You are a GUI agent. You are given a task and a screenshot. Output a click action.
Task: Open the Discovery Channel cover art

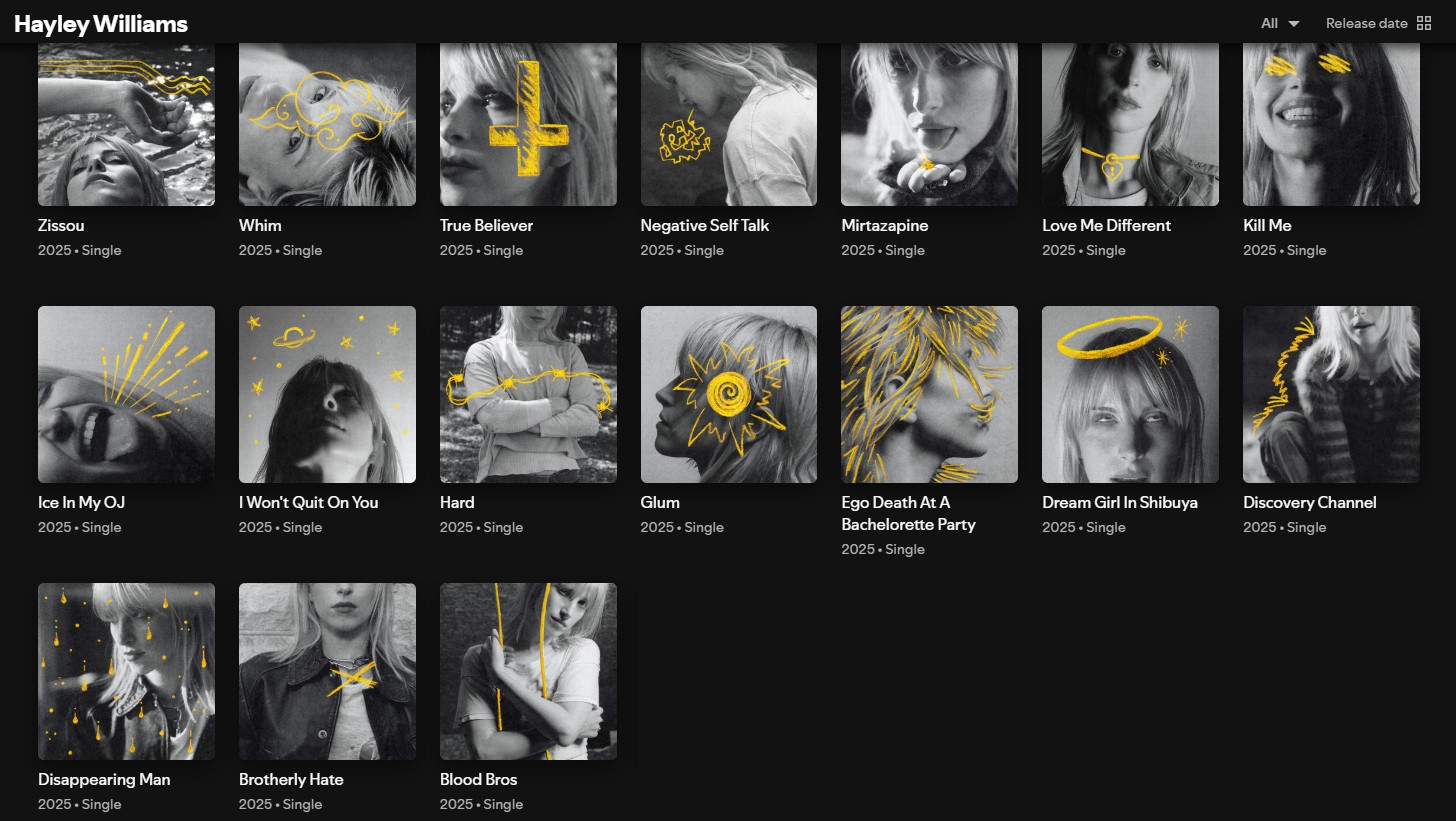1331,394
